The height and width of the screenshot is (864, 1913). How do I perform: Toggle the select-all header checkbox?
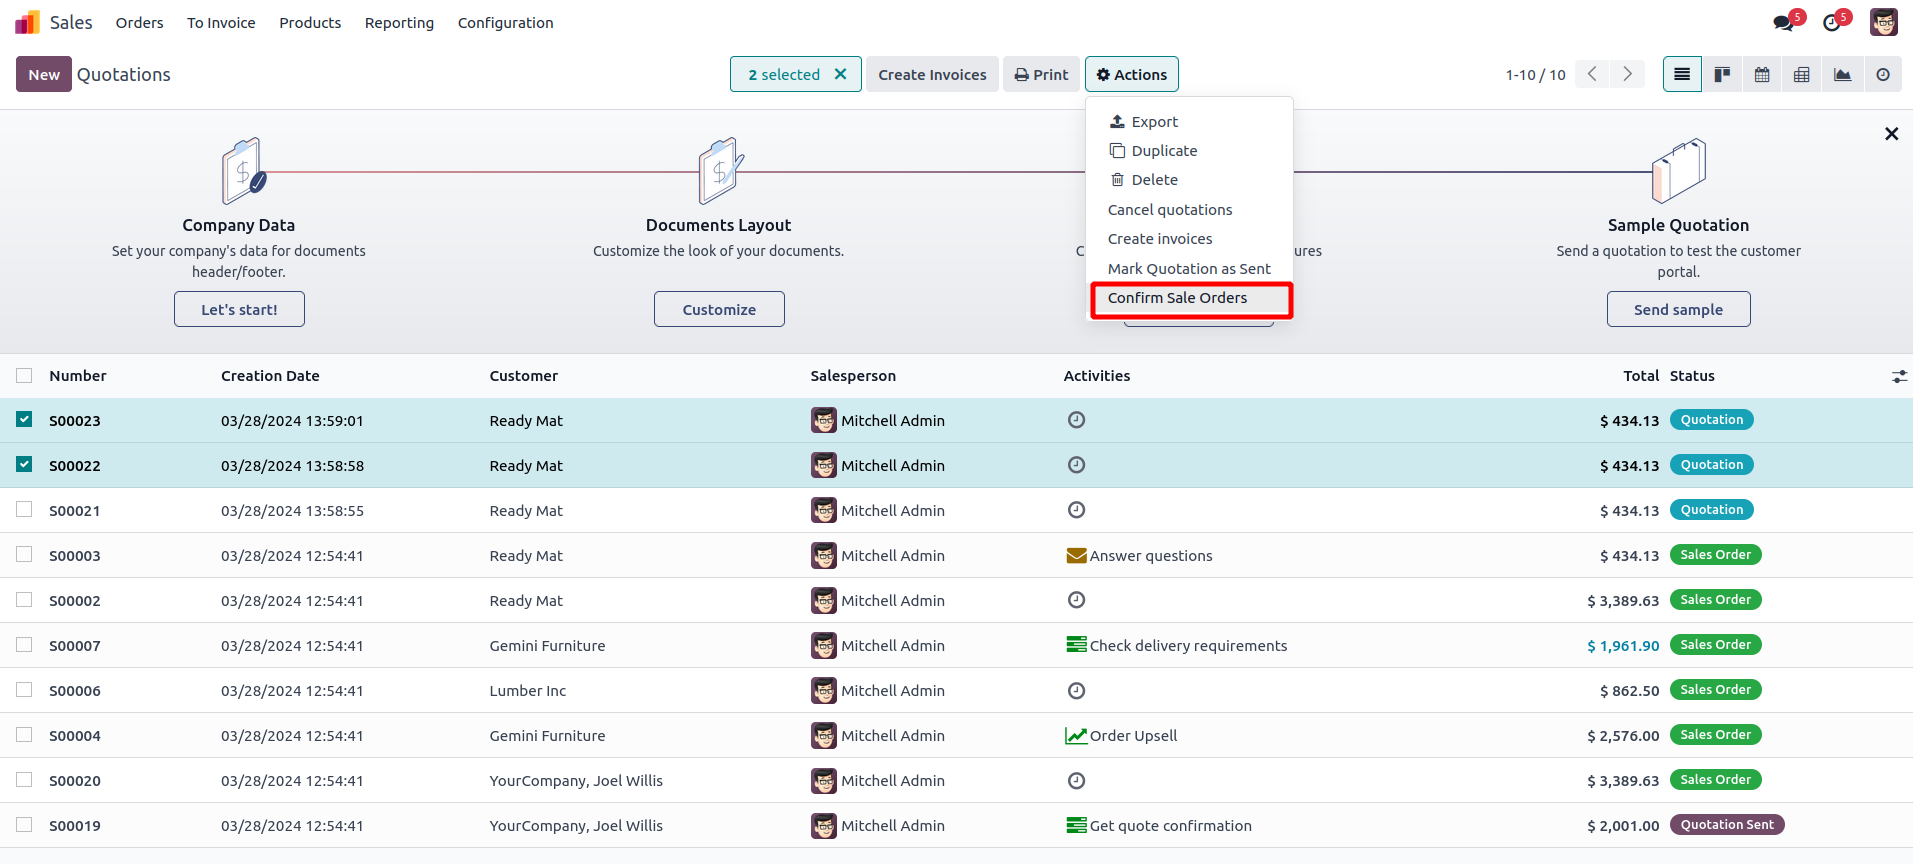click(24, 376)
